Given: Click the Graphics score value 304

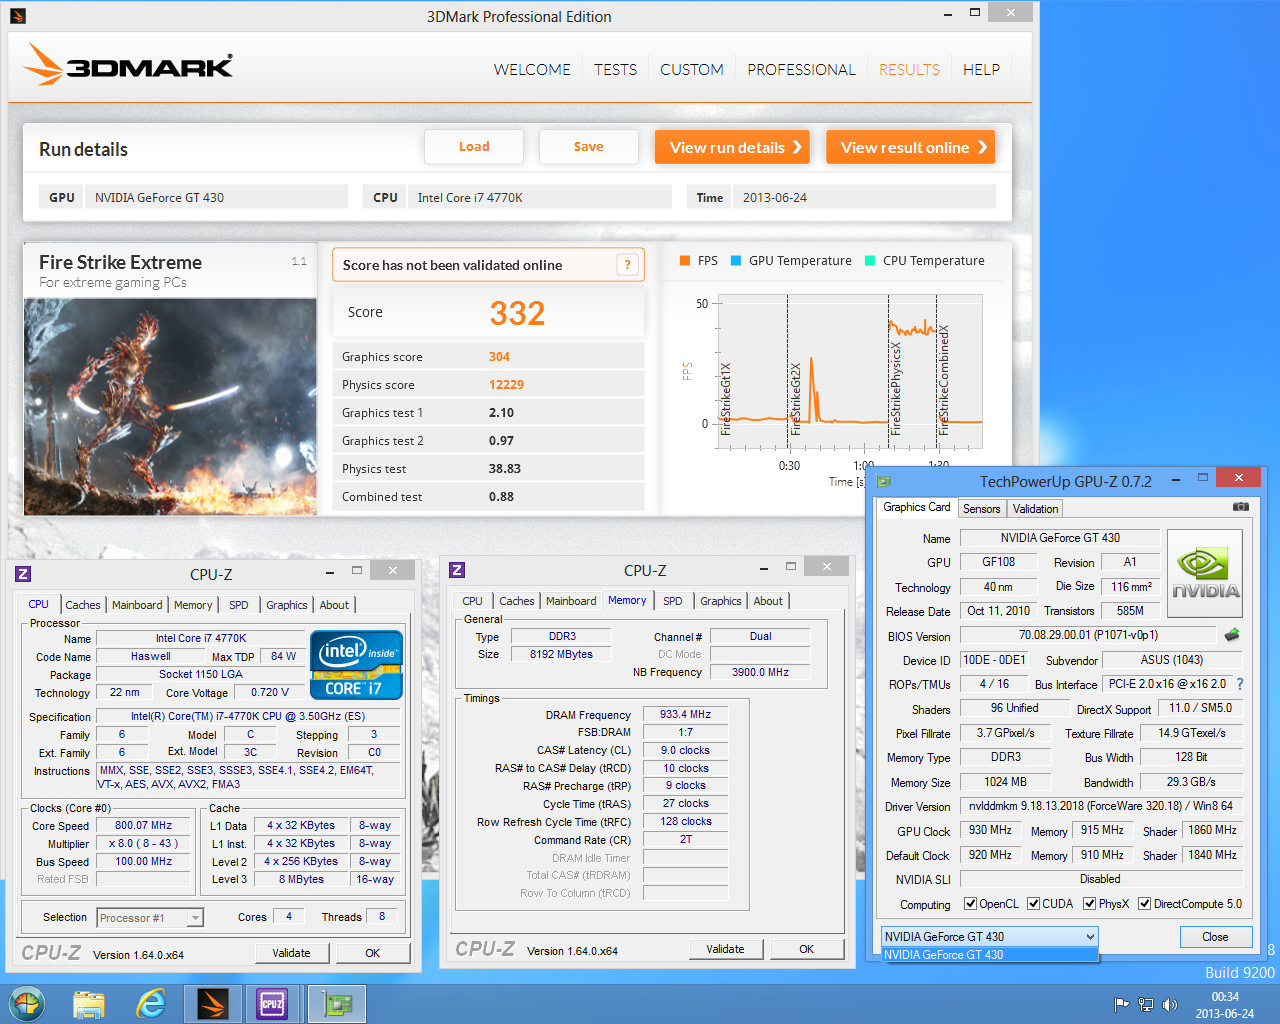Looking at the screenshot, I should pos(499,356).
